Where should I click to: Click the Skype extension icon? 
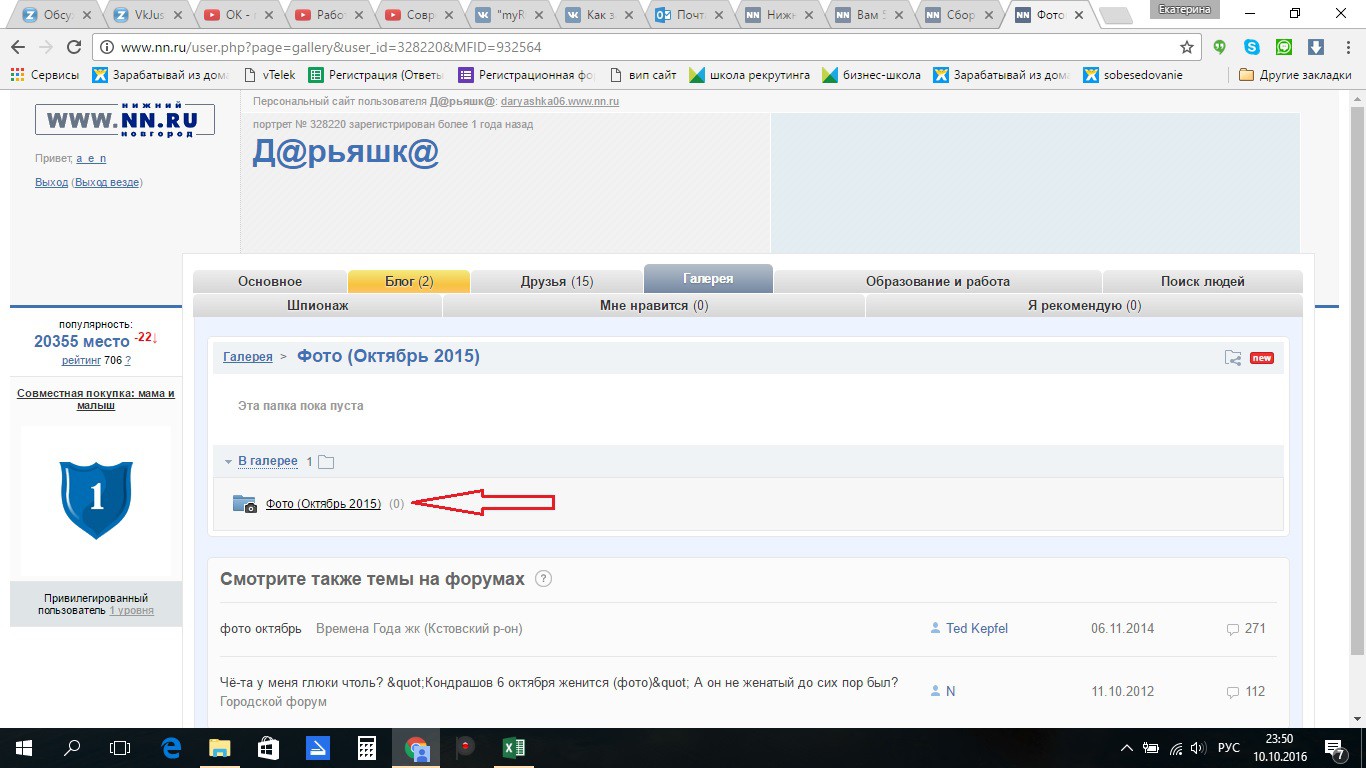(1252, 47)
